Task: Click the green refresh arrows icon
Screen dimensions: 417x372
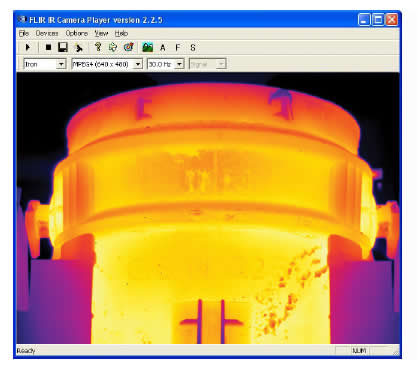Action: [x=113, y=48]
